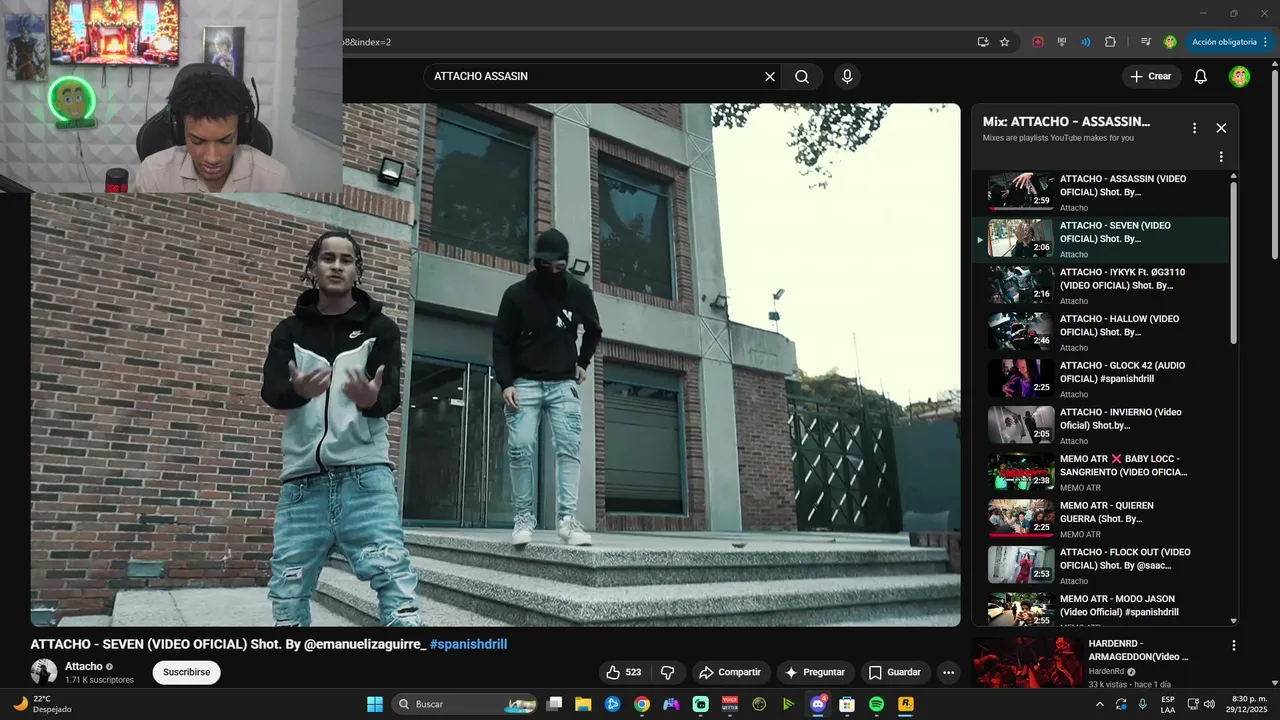Open Discord from the taskbar
The image size is (1280, 720).
(x=818, y=704)
